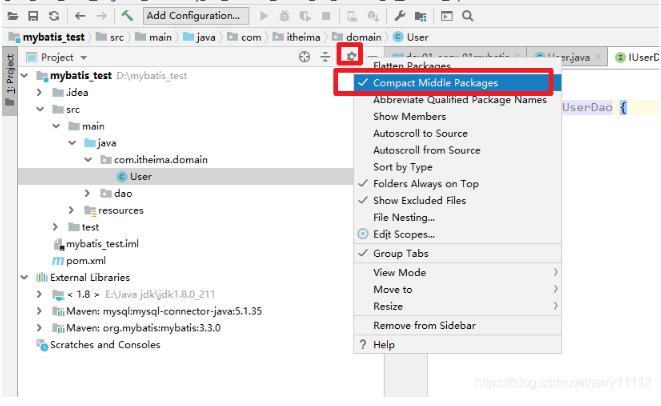Viewport: 661px width, 406px height.
Task: Click the Save All toolbar icon
Action: coord(33,16)
